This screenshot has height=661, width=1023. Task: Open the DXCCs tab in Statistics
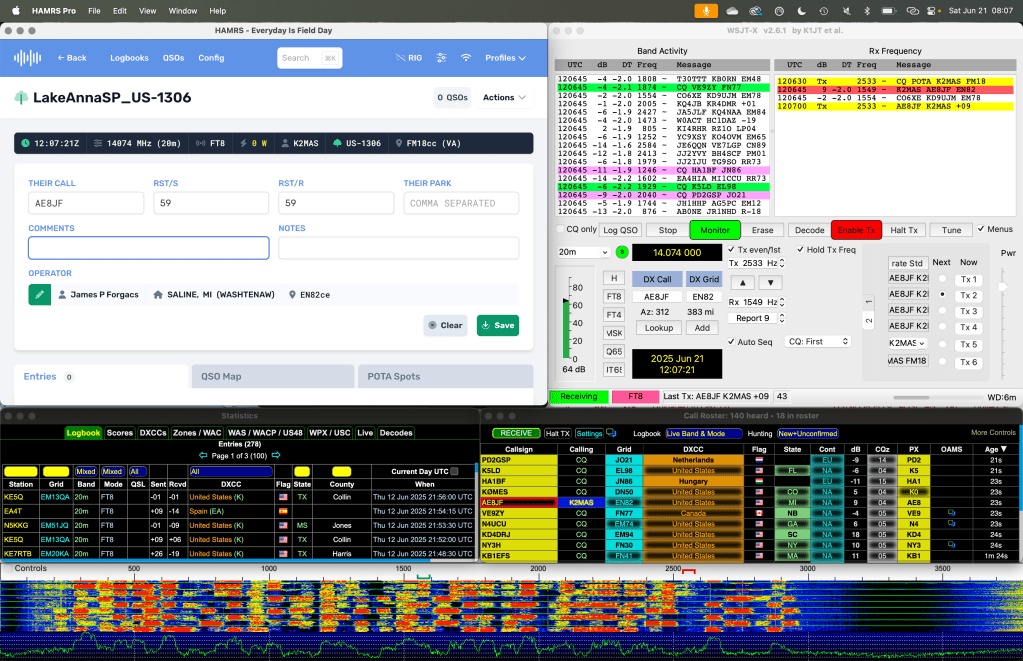153,433
